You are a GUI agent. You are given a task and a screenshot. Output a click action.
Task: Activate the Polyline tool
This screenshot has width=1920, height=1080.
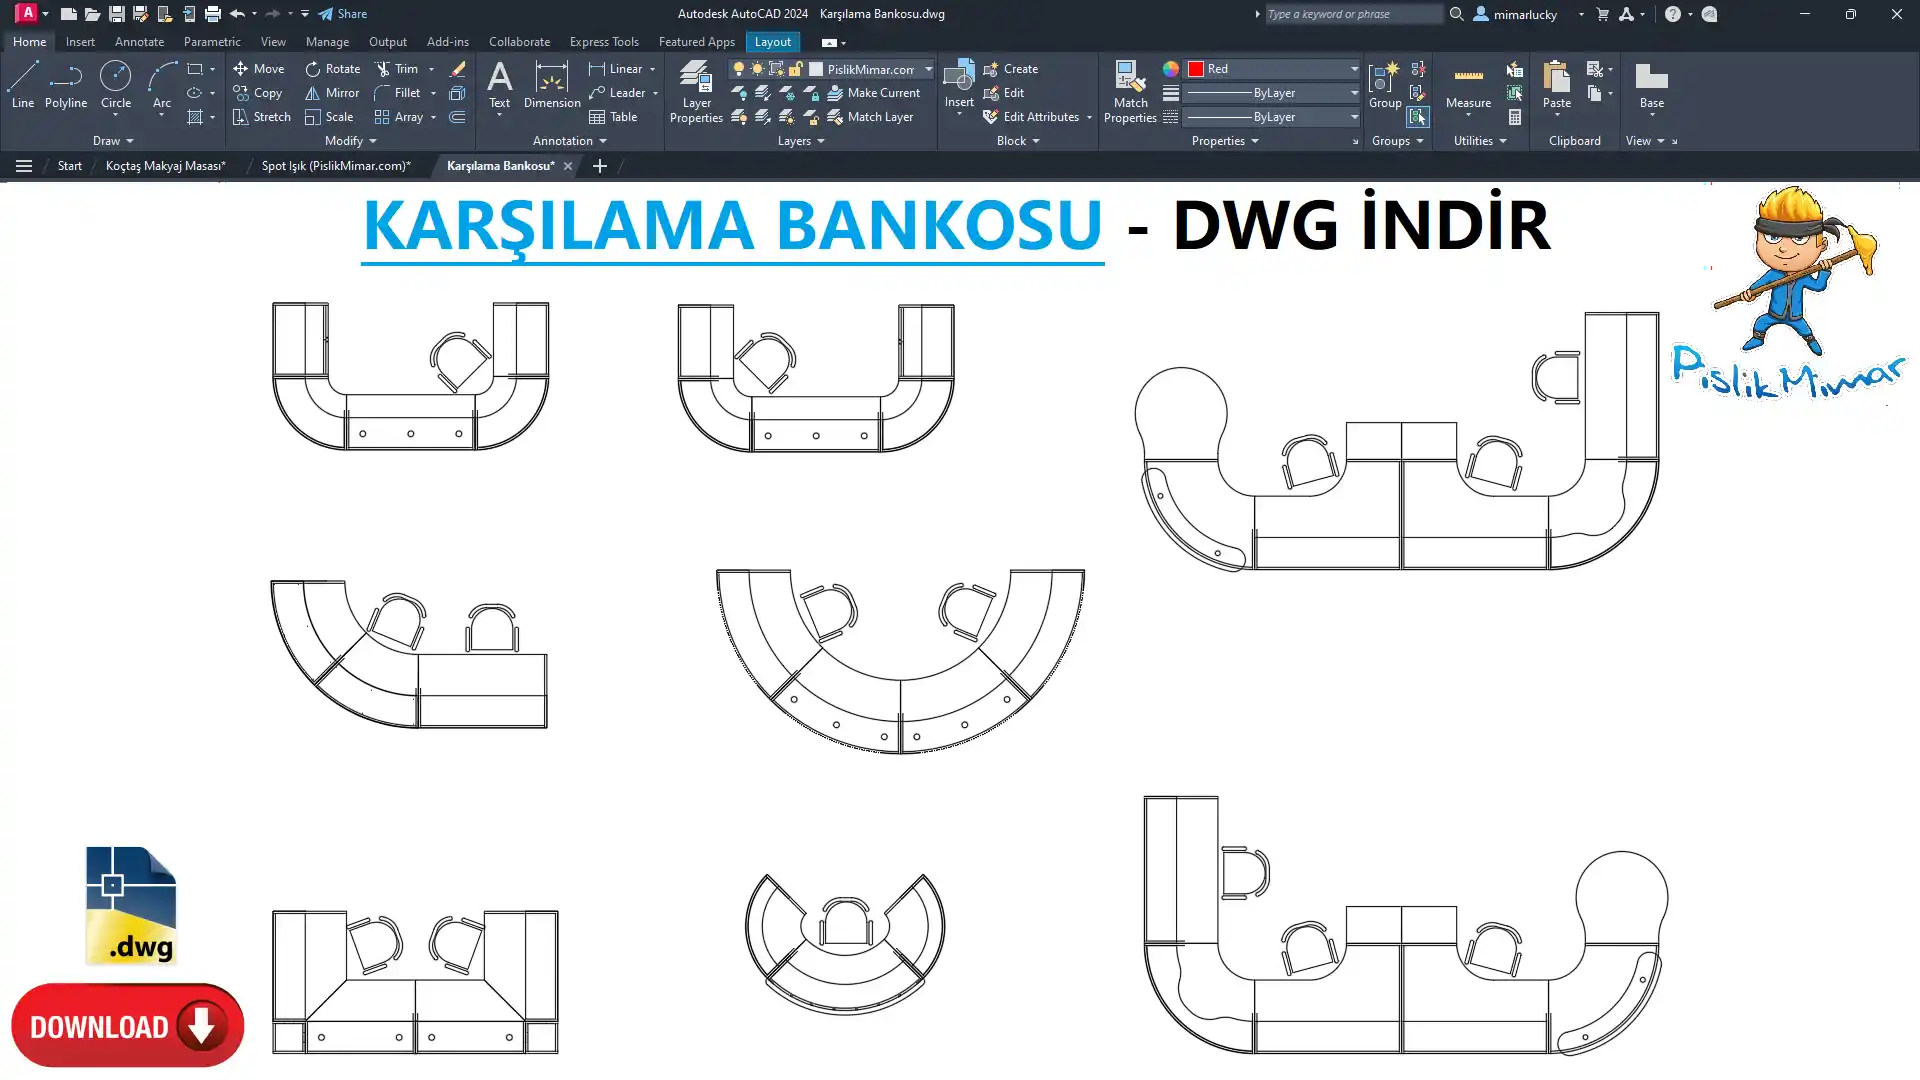click(x=65, y=77)
